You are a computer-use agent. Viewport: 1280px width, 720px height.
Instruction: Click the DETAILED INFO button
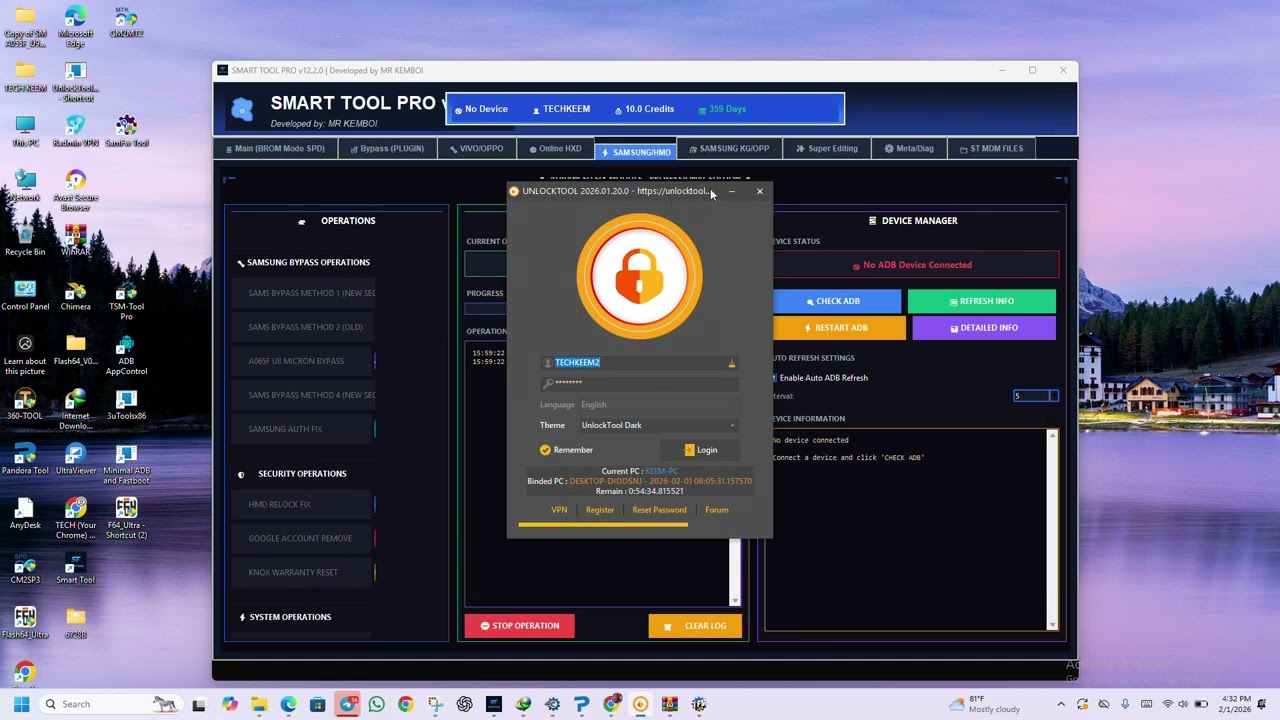[x=984, y=328]
